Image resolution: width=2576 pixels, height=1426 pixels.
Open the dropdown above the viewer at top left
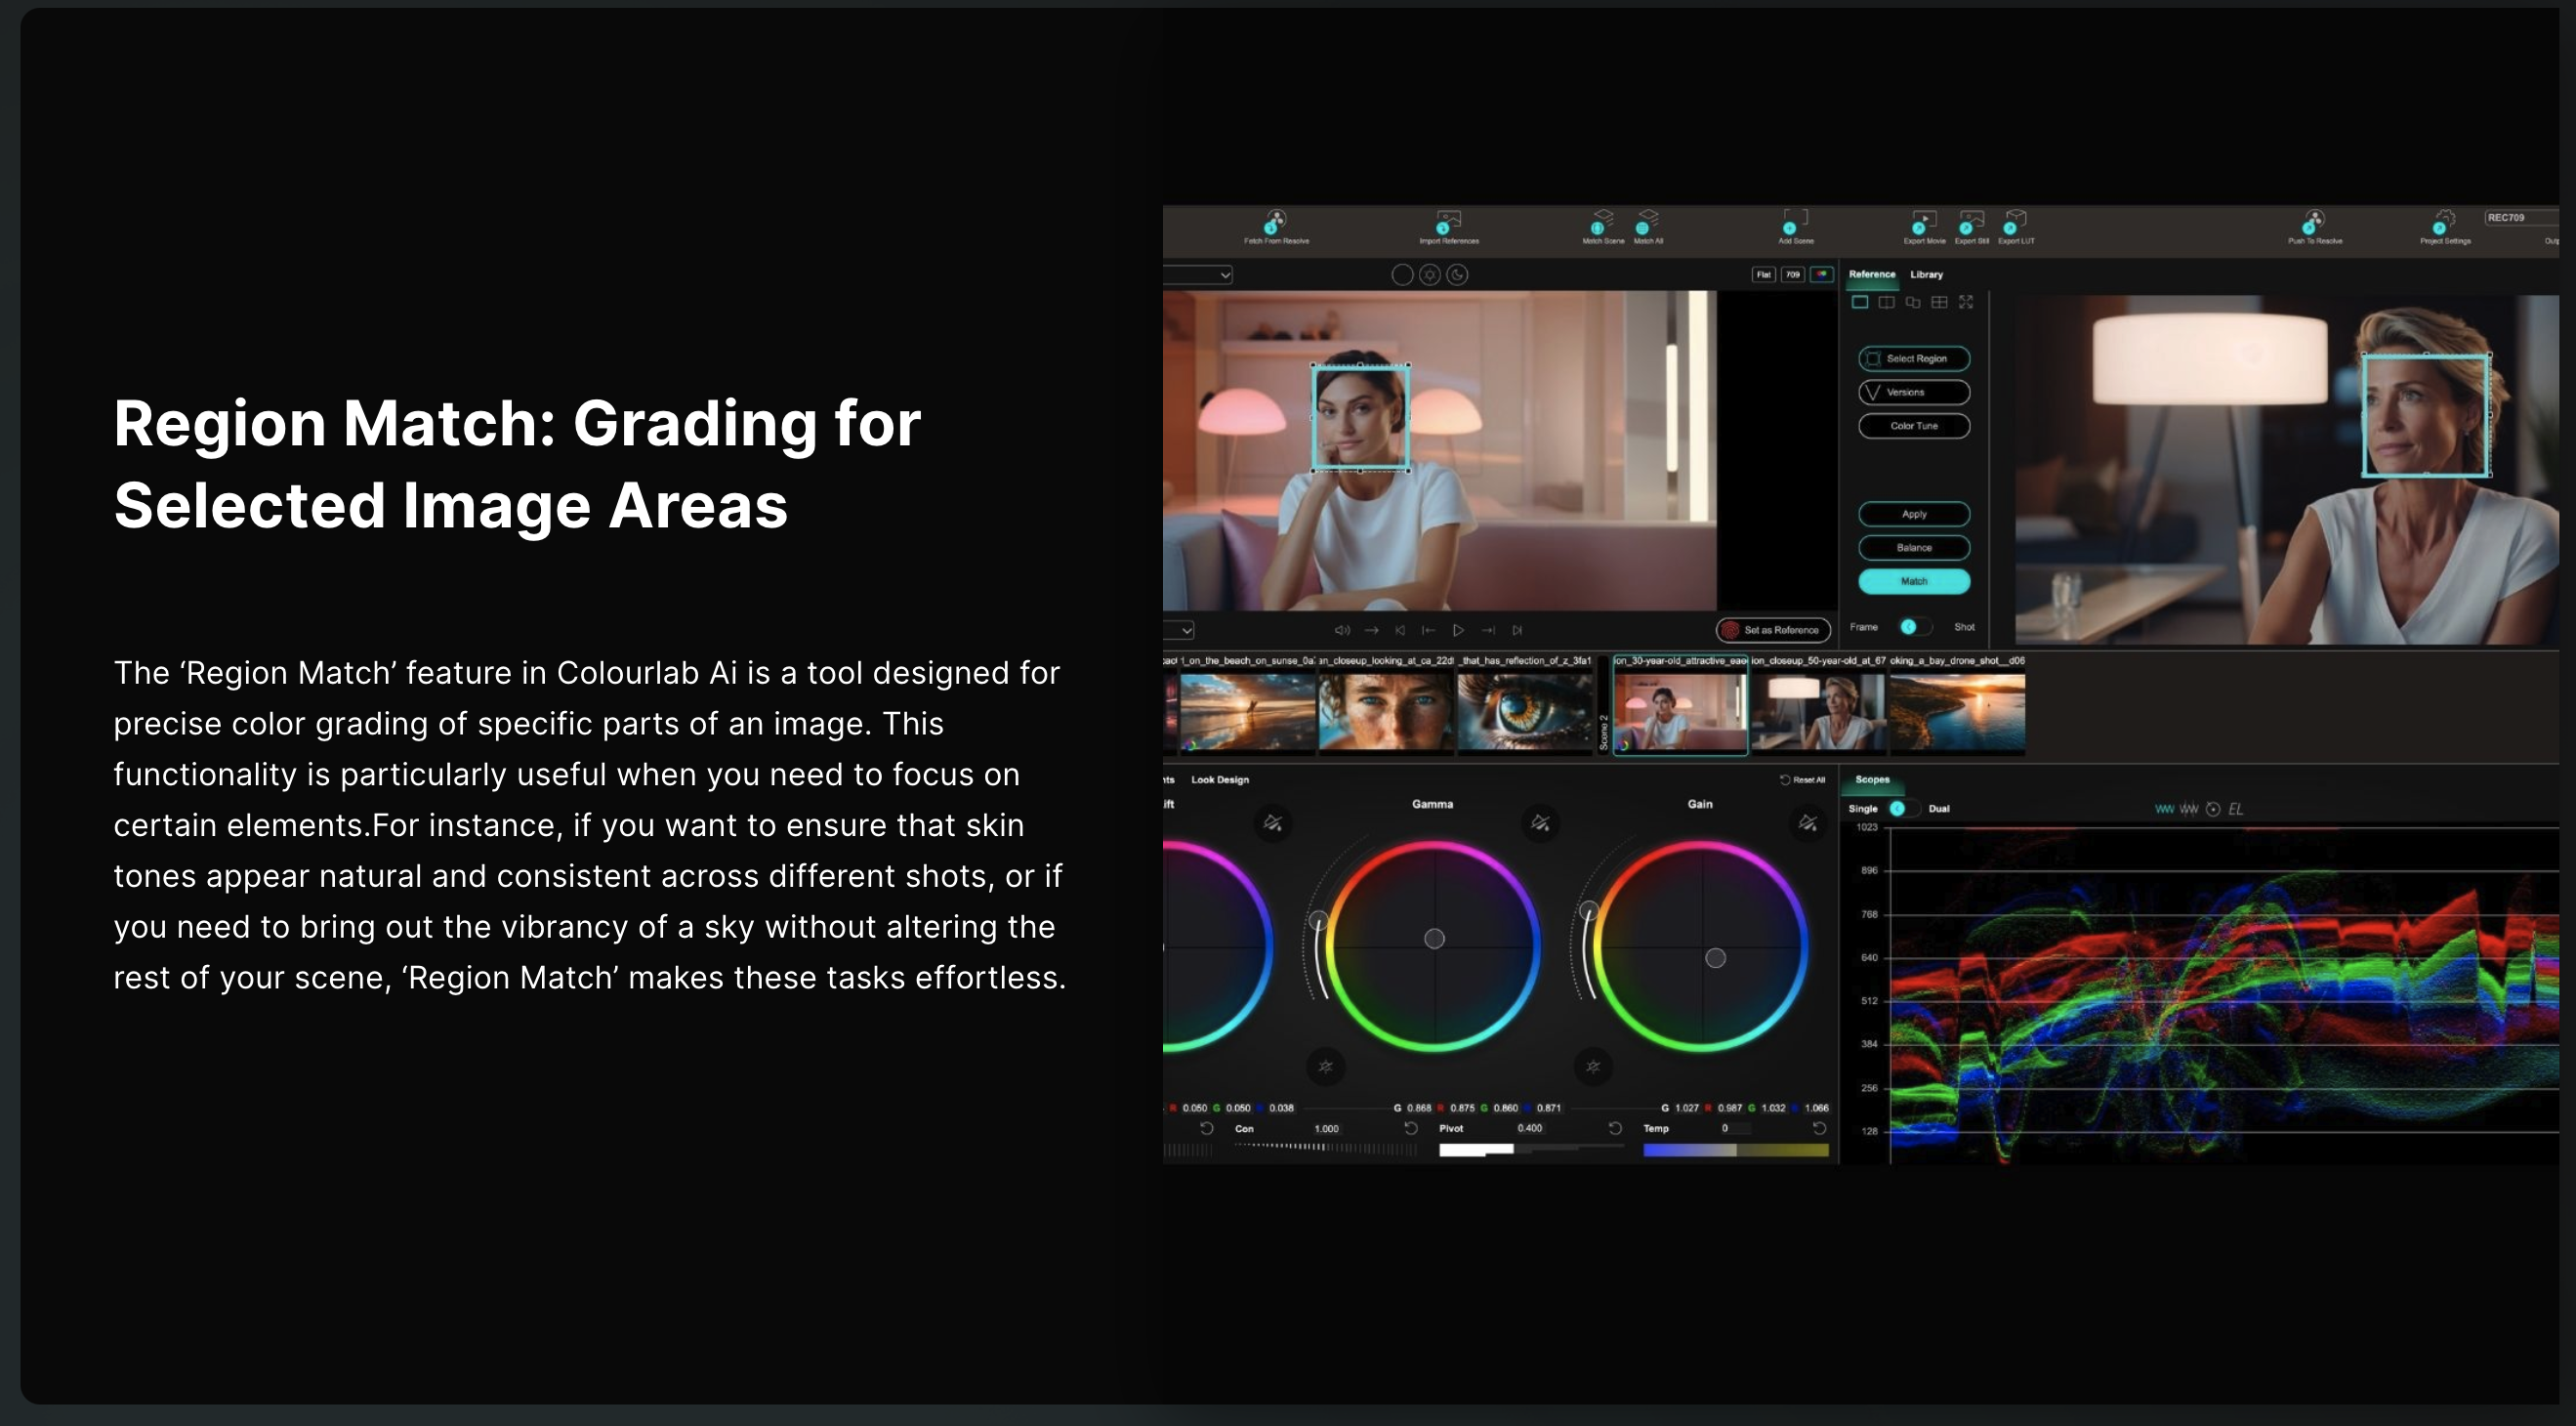[x=1198, y=274]
